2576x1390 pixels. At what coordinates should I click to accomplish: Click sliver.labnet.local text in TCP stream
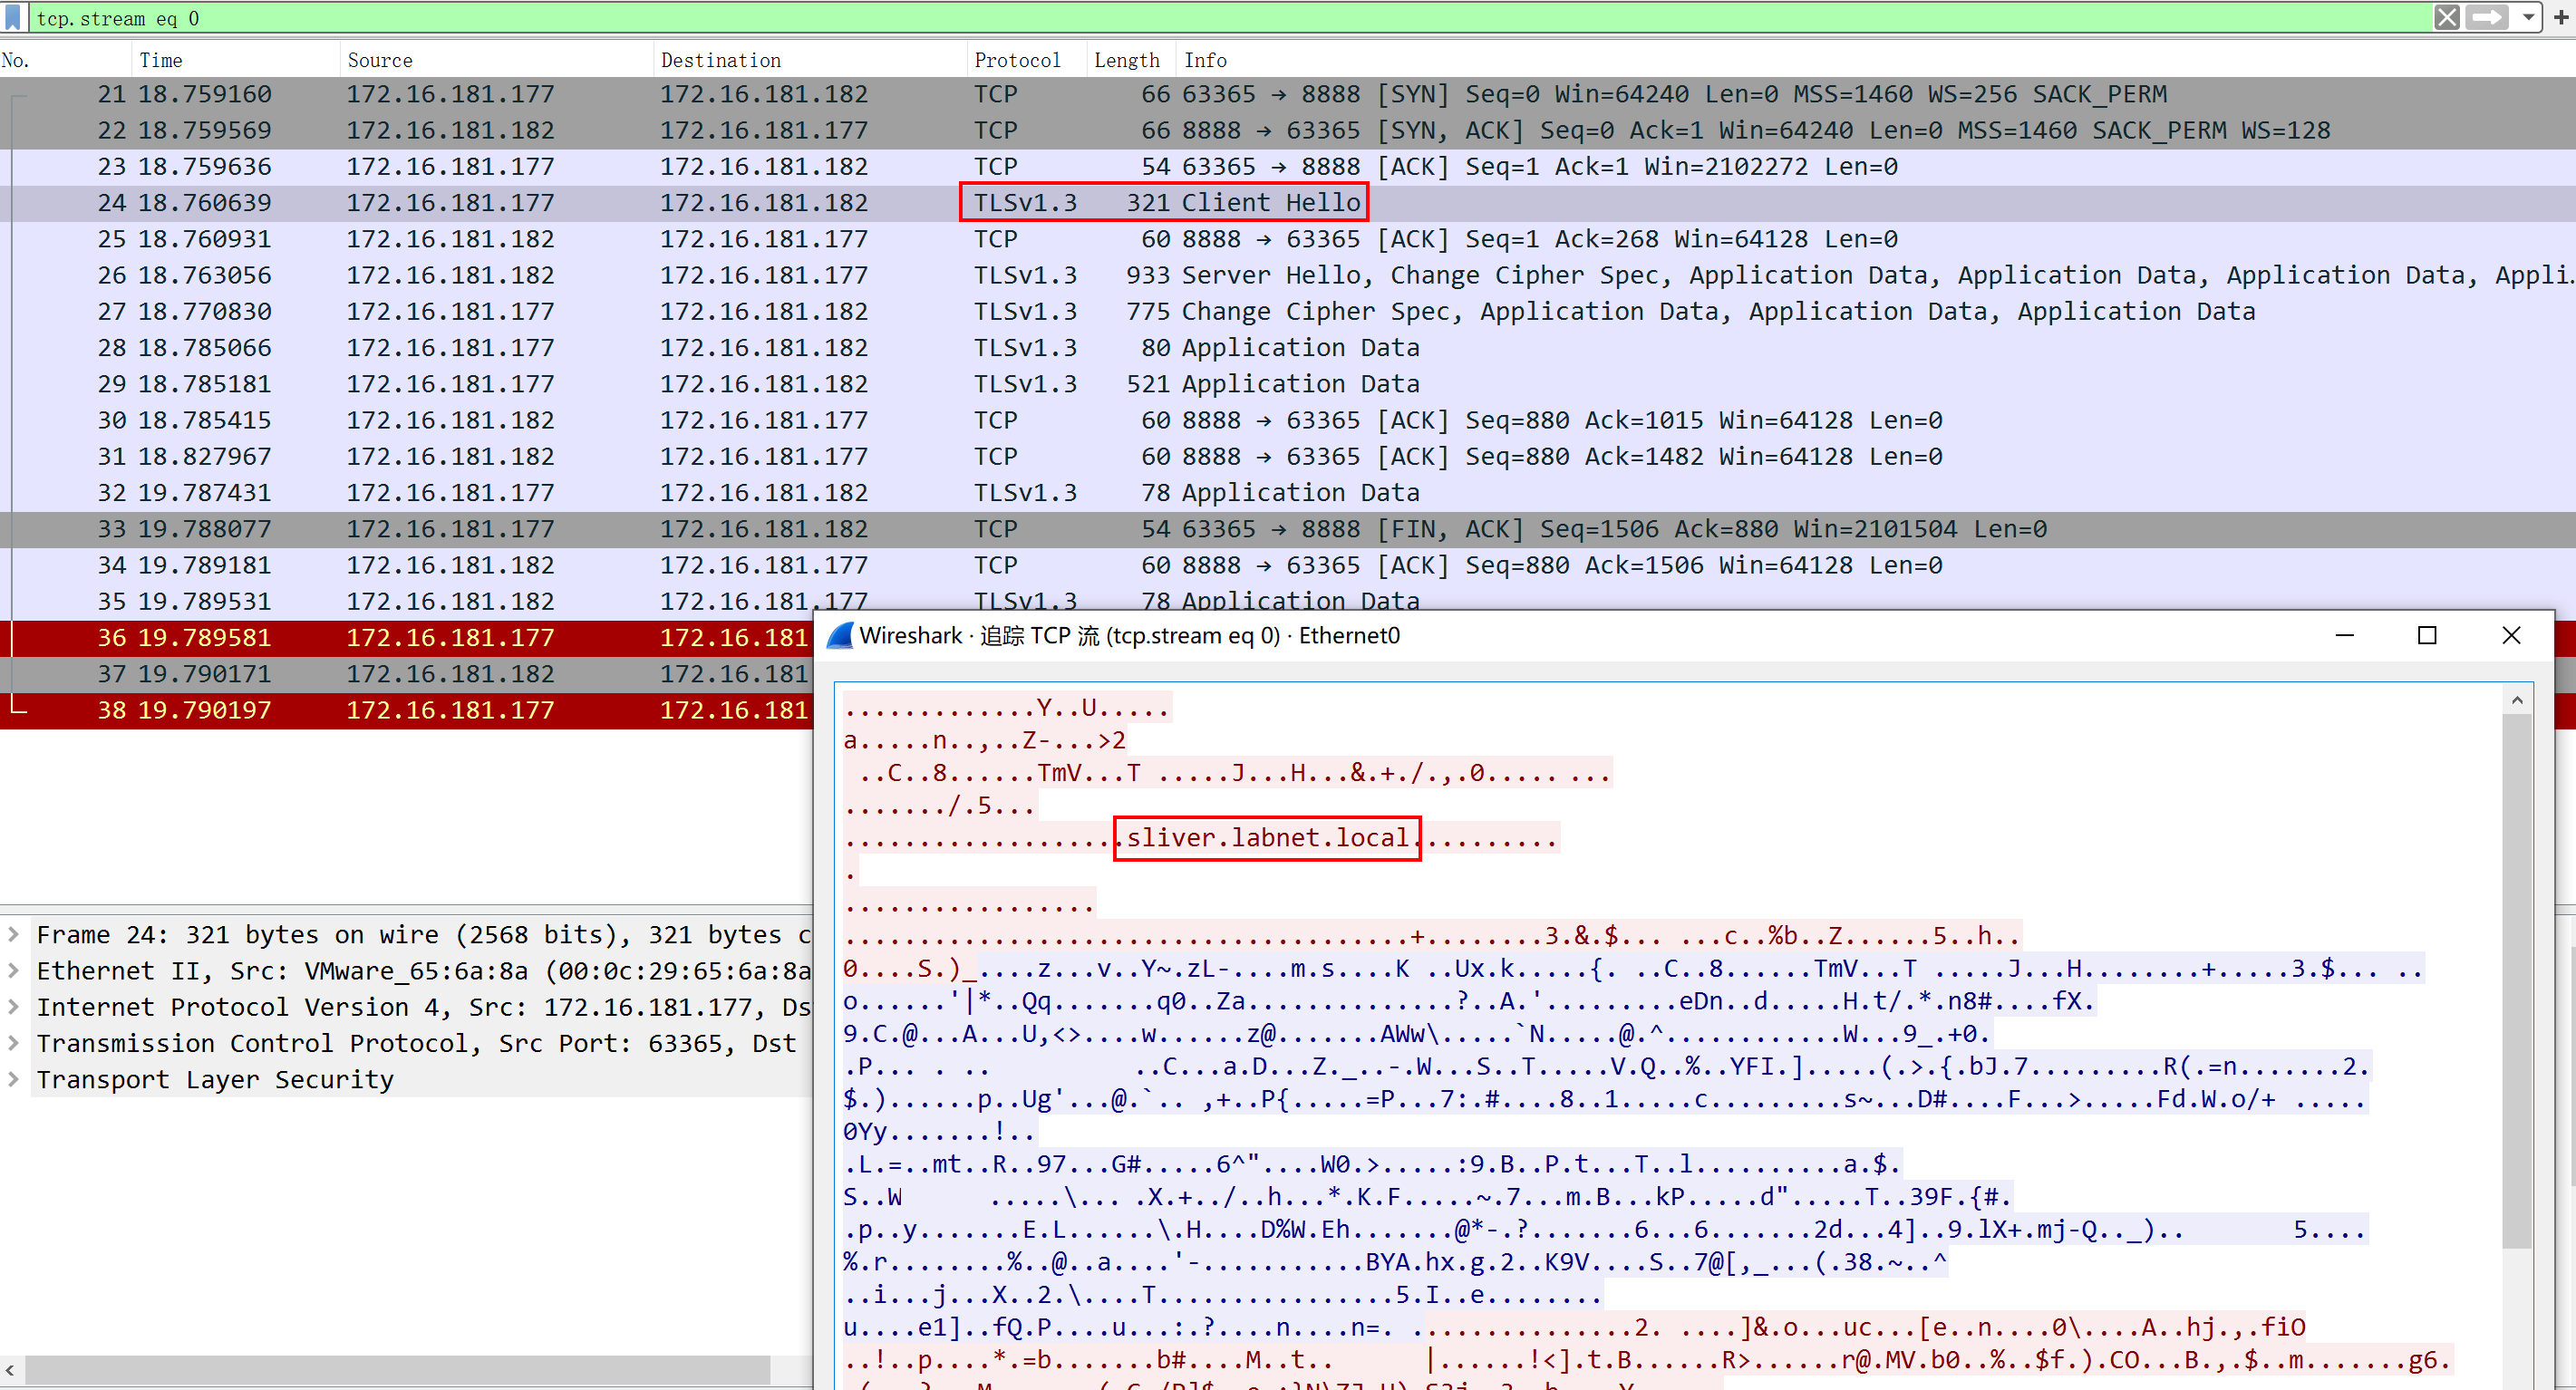1267,837
